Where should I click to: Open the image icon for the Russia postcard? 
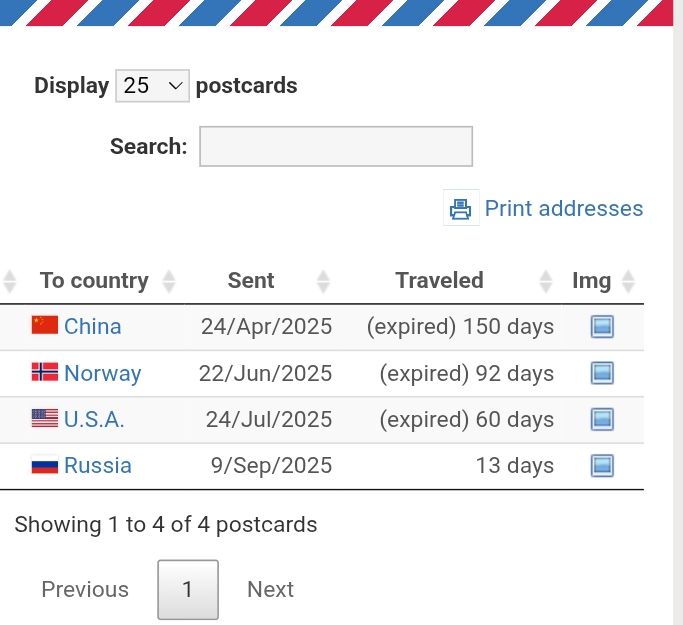(x=602, y=465)
